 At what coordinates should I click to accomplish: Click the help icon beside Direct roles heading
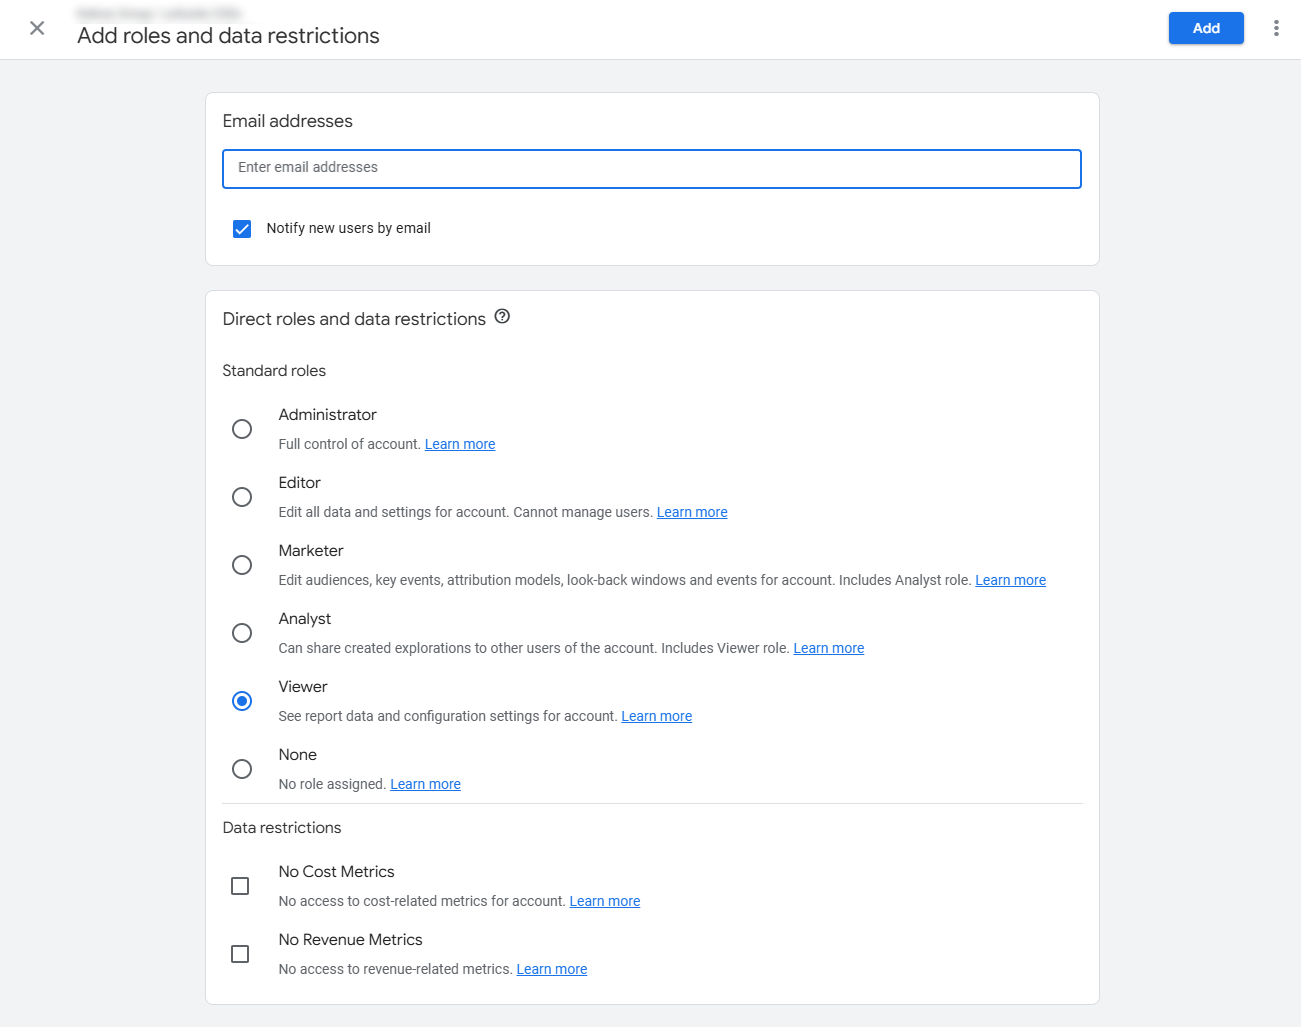tap(502, 317)
